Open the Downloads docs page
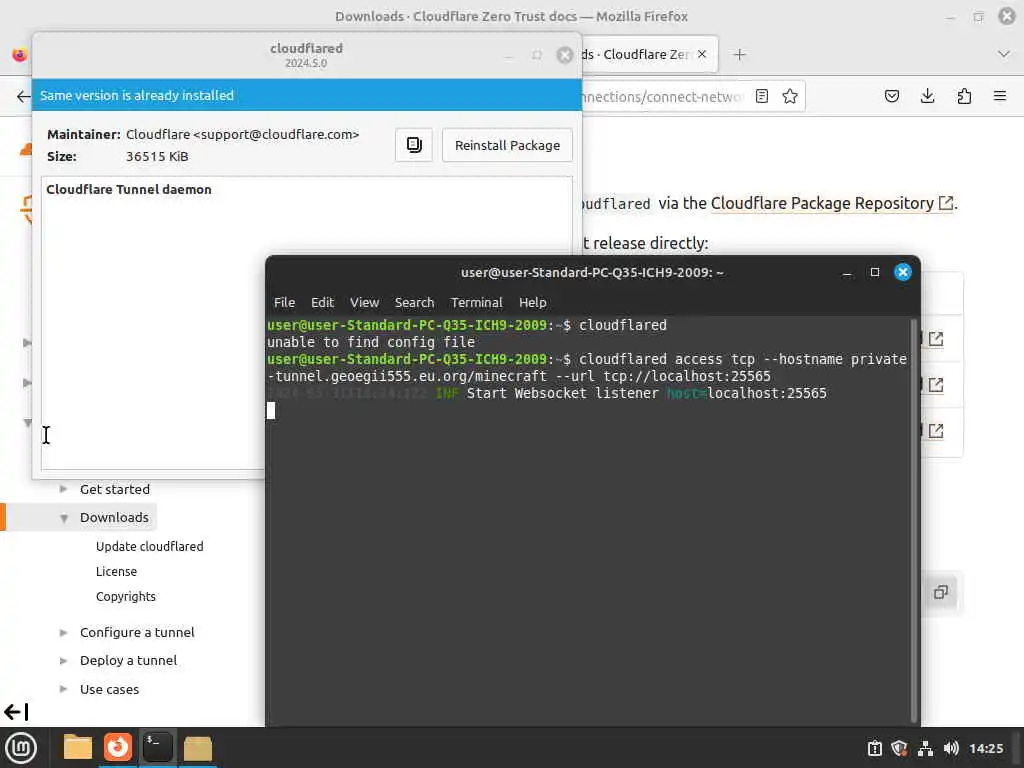Image resolution: width=1024 pixels, height=768 pixels. click(114, 517)
